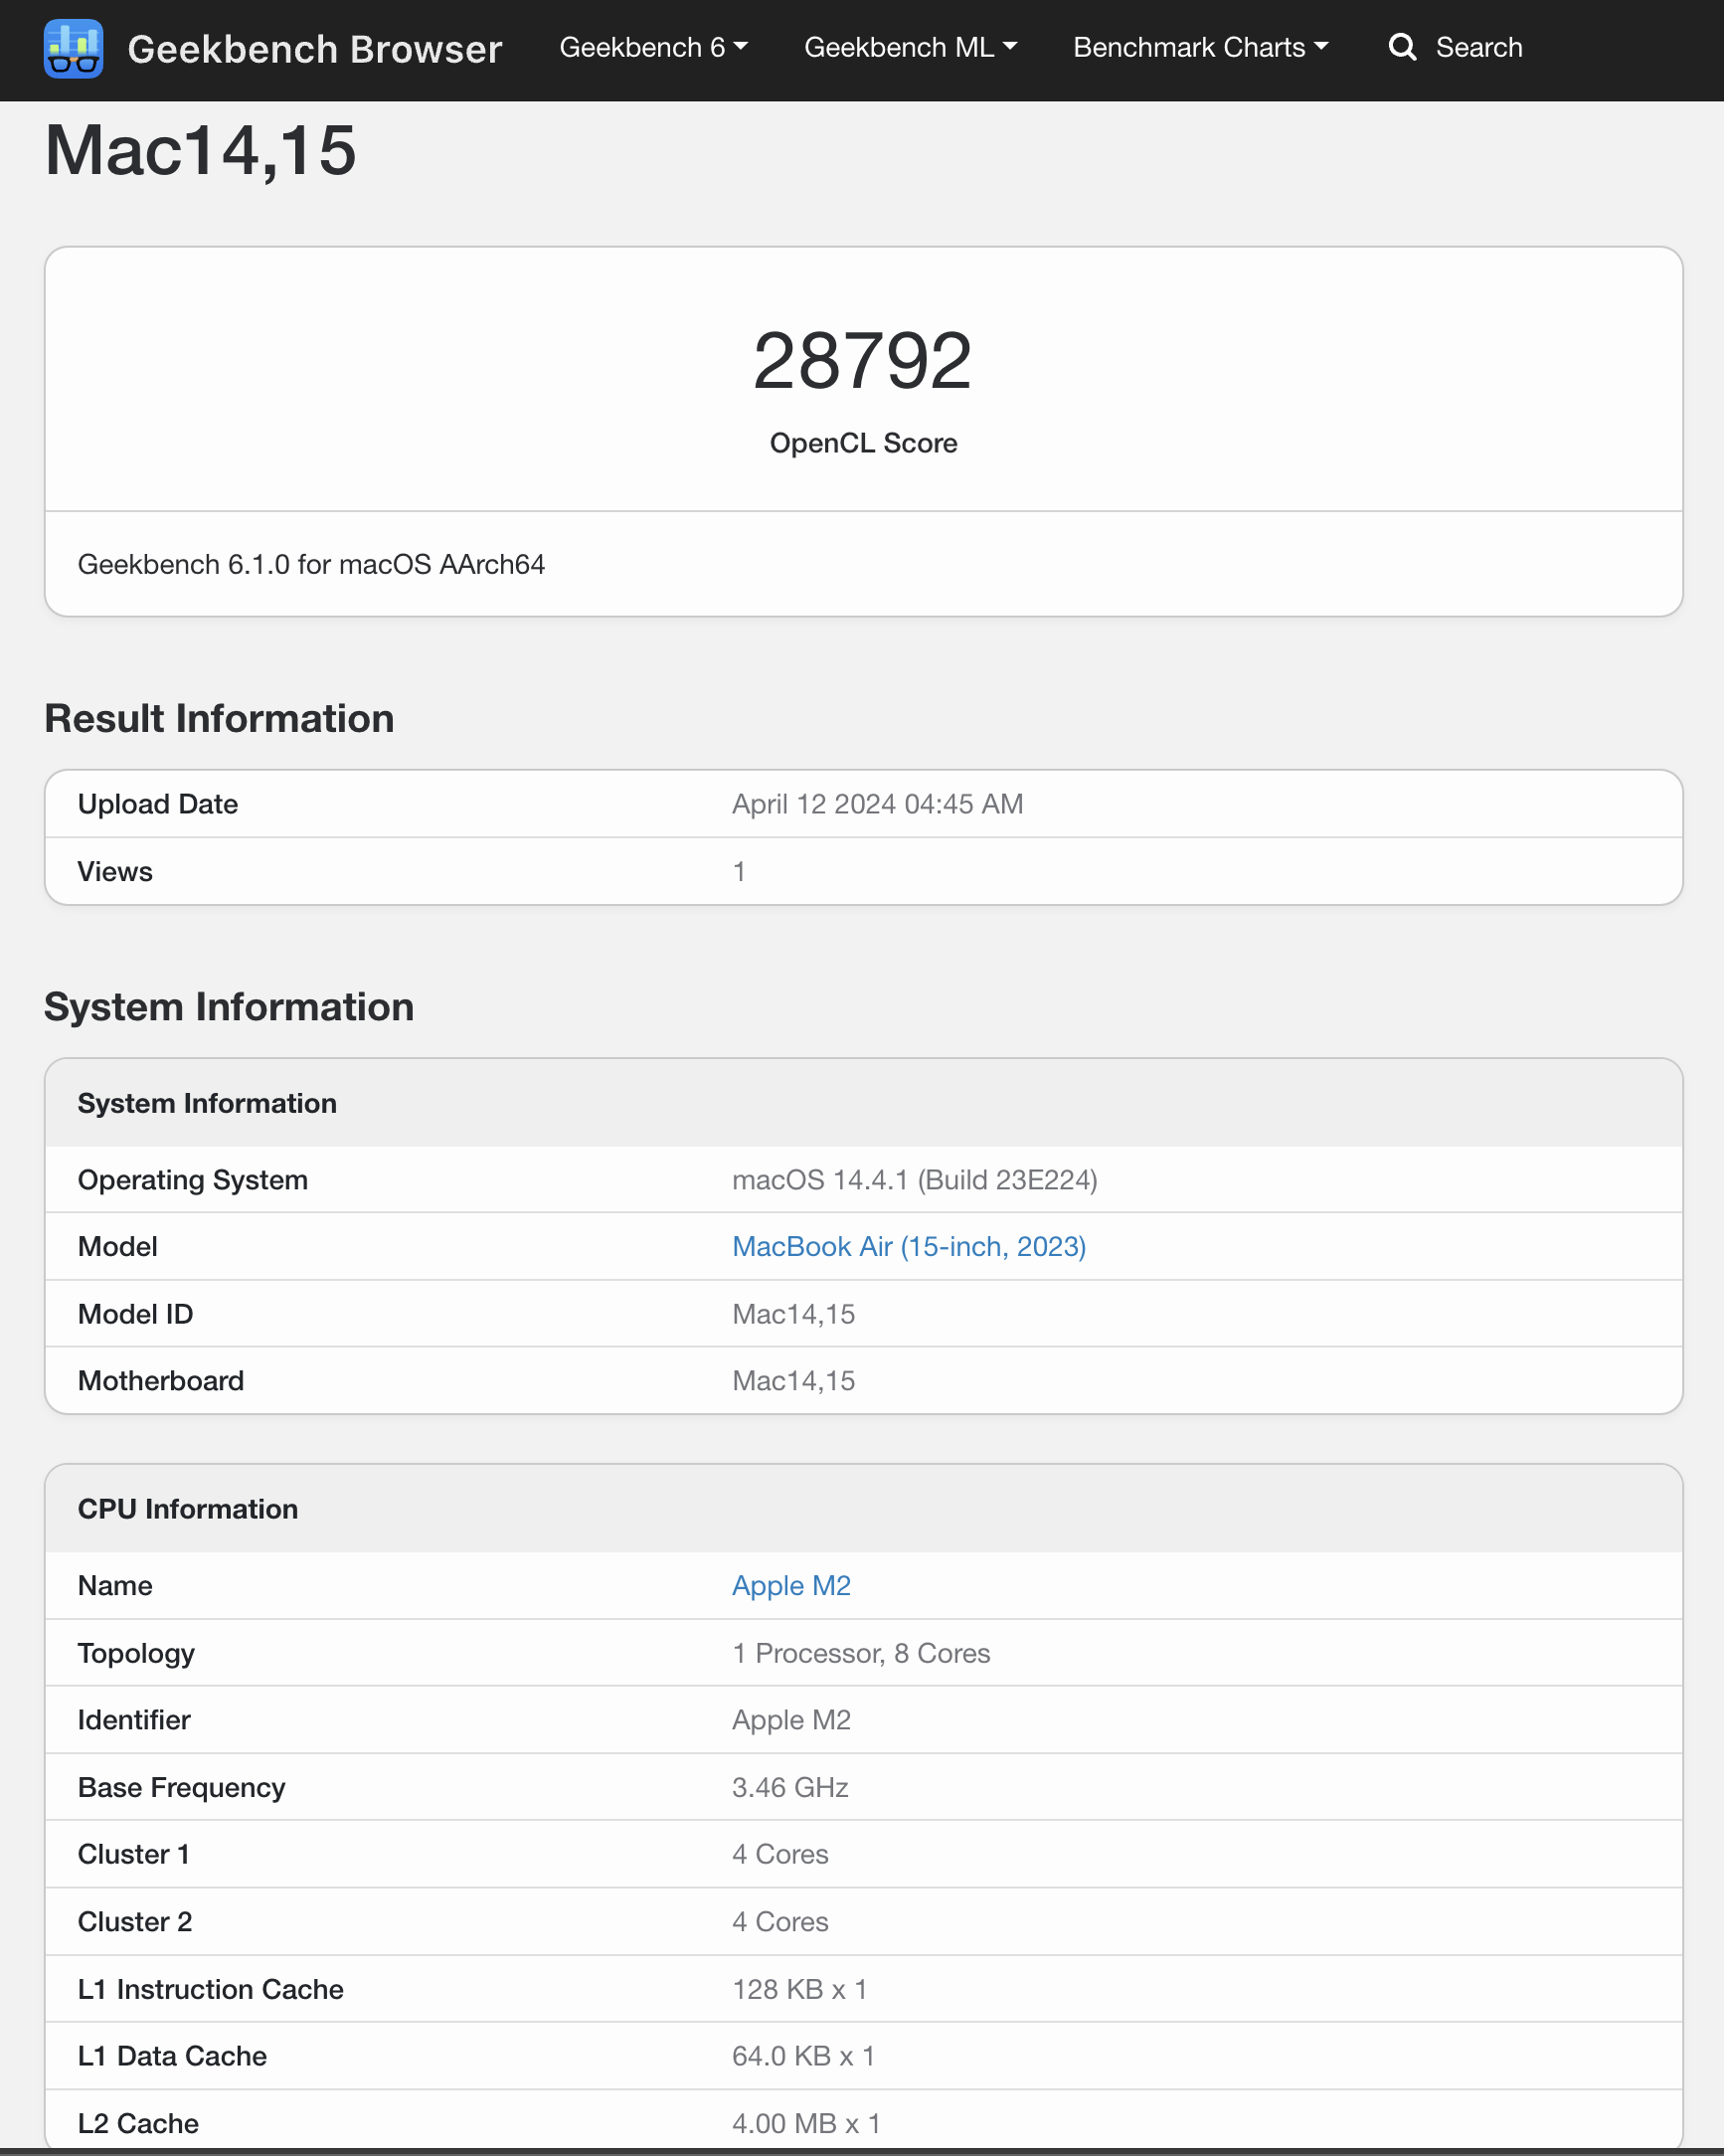Viewport: 1724px width, 2156px height.
Task: Click the Motherboard label
Action: tap(160, 1380)
